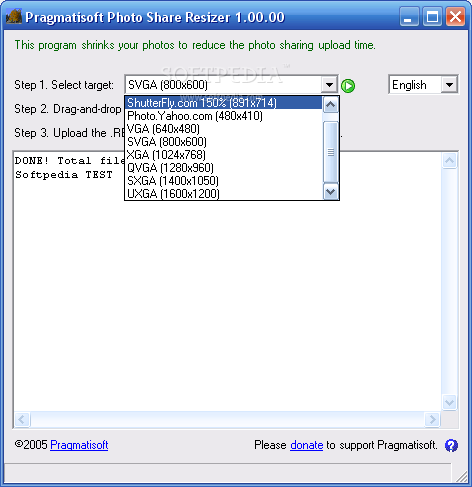Click 'Step 1. Select target:' label
Screen dimensions: 472x487
click(x=64, y=85)
